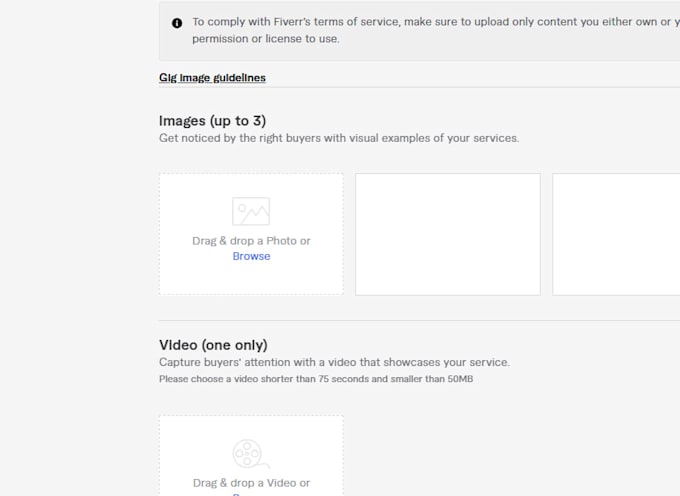Screen dimensions: 680x496
Task: Click the 75 seconds and 50MB note
Action: tap(316, 379)
